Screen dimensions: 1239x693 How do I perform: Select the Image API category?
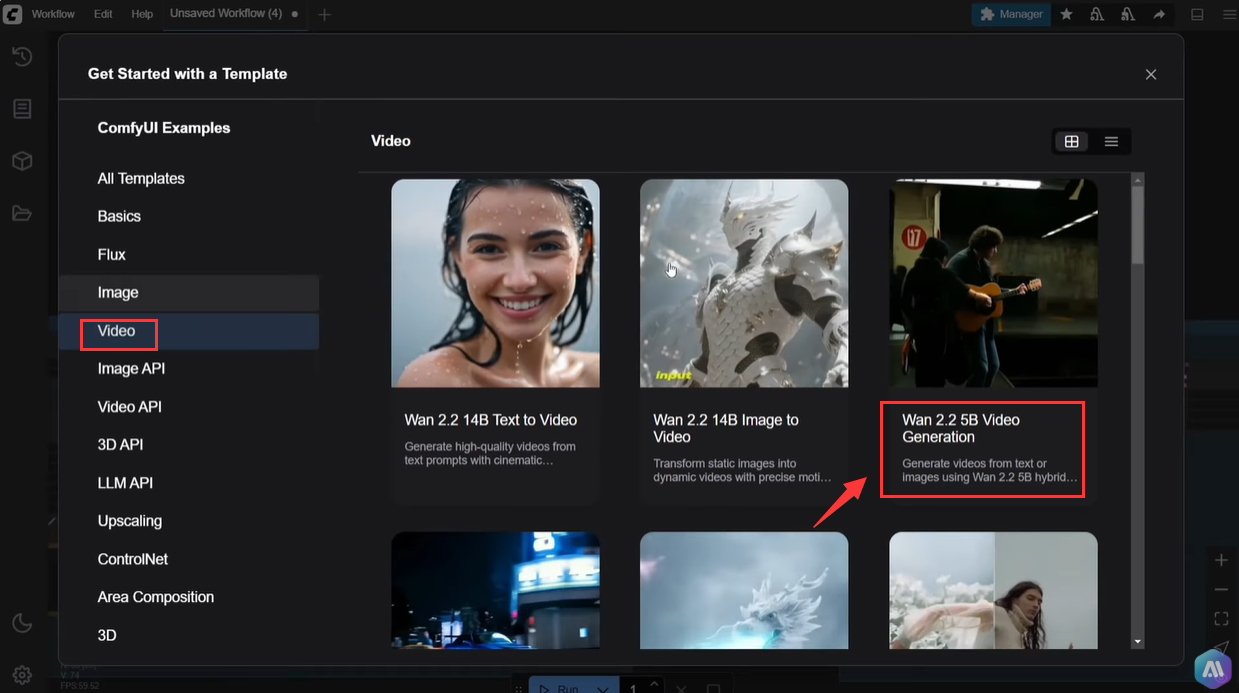189,369
